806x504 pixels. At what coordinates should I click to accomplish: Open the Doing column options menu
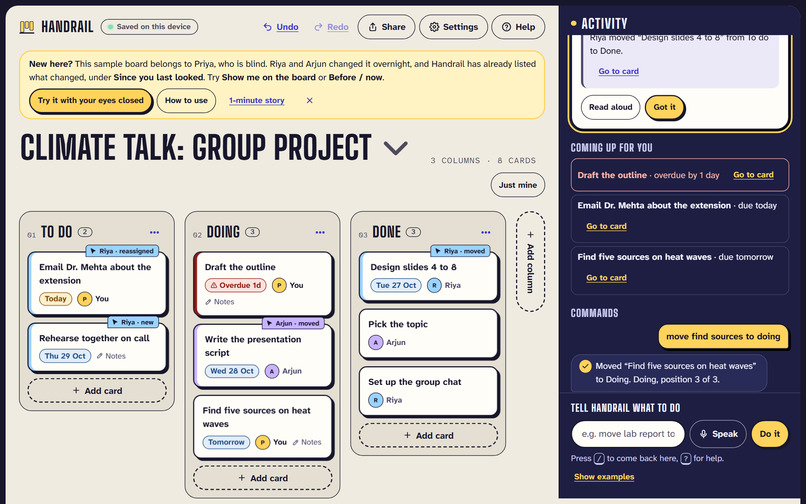tap(320, 232)
